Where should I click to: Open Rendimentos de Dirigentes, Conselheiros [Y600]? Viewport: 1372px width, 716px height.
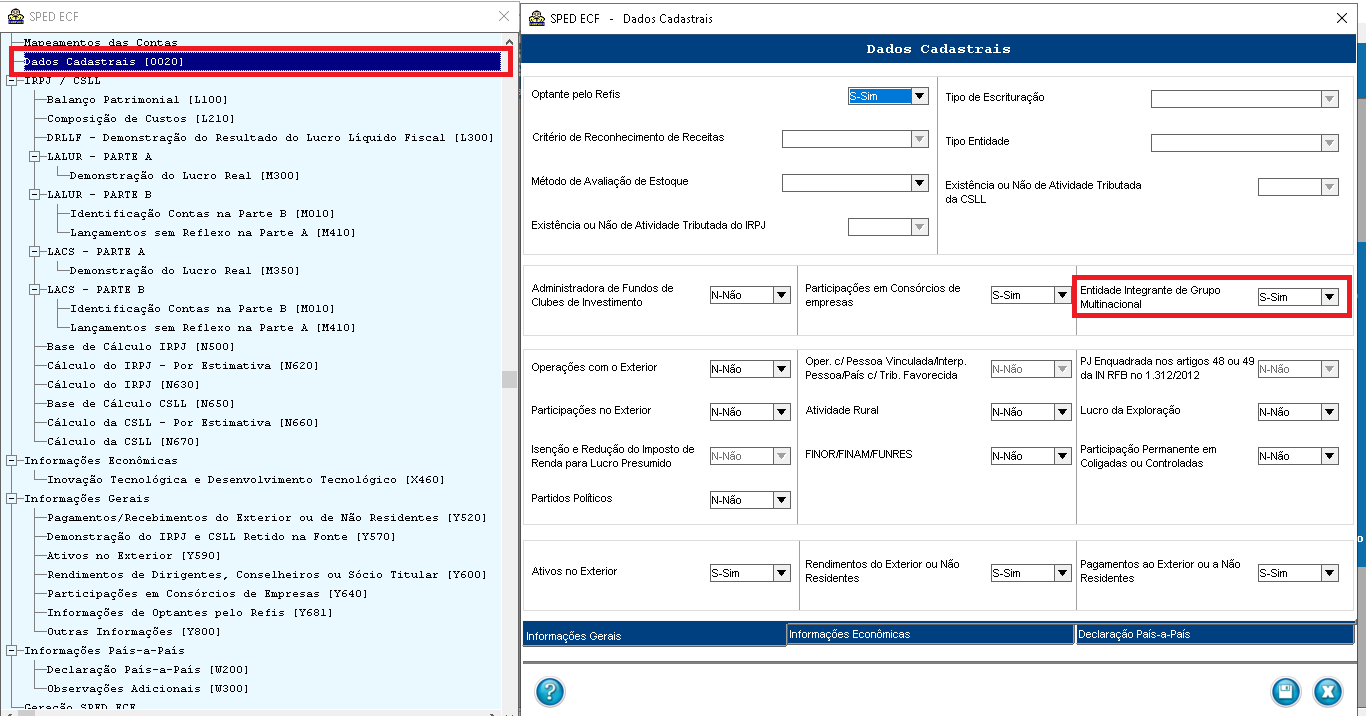(x=267, y=575)
